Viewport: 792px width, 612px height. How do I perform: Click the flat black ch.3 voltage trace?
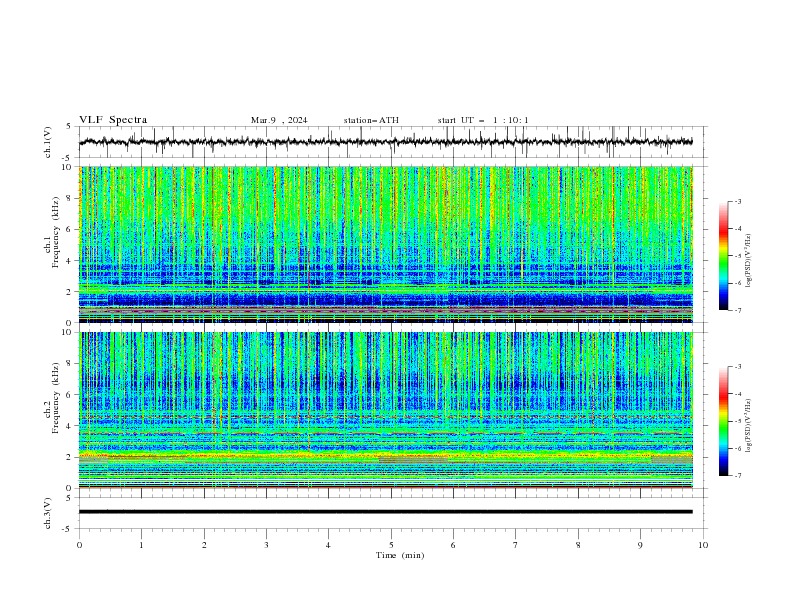tap(385, 512)
